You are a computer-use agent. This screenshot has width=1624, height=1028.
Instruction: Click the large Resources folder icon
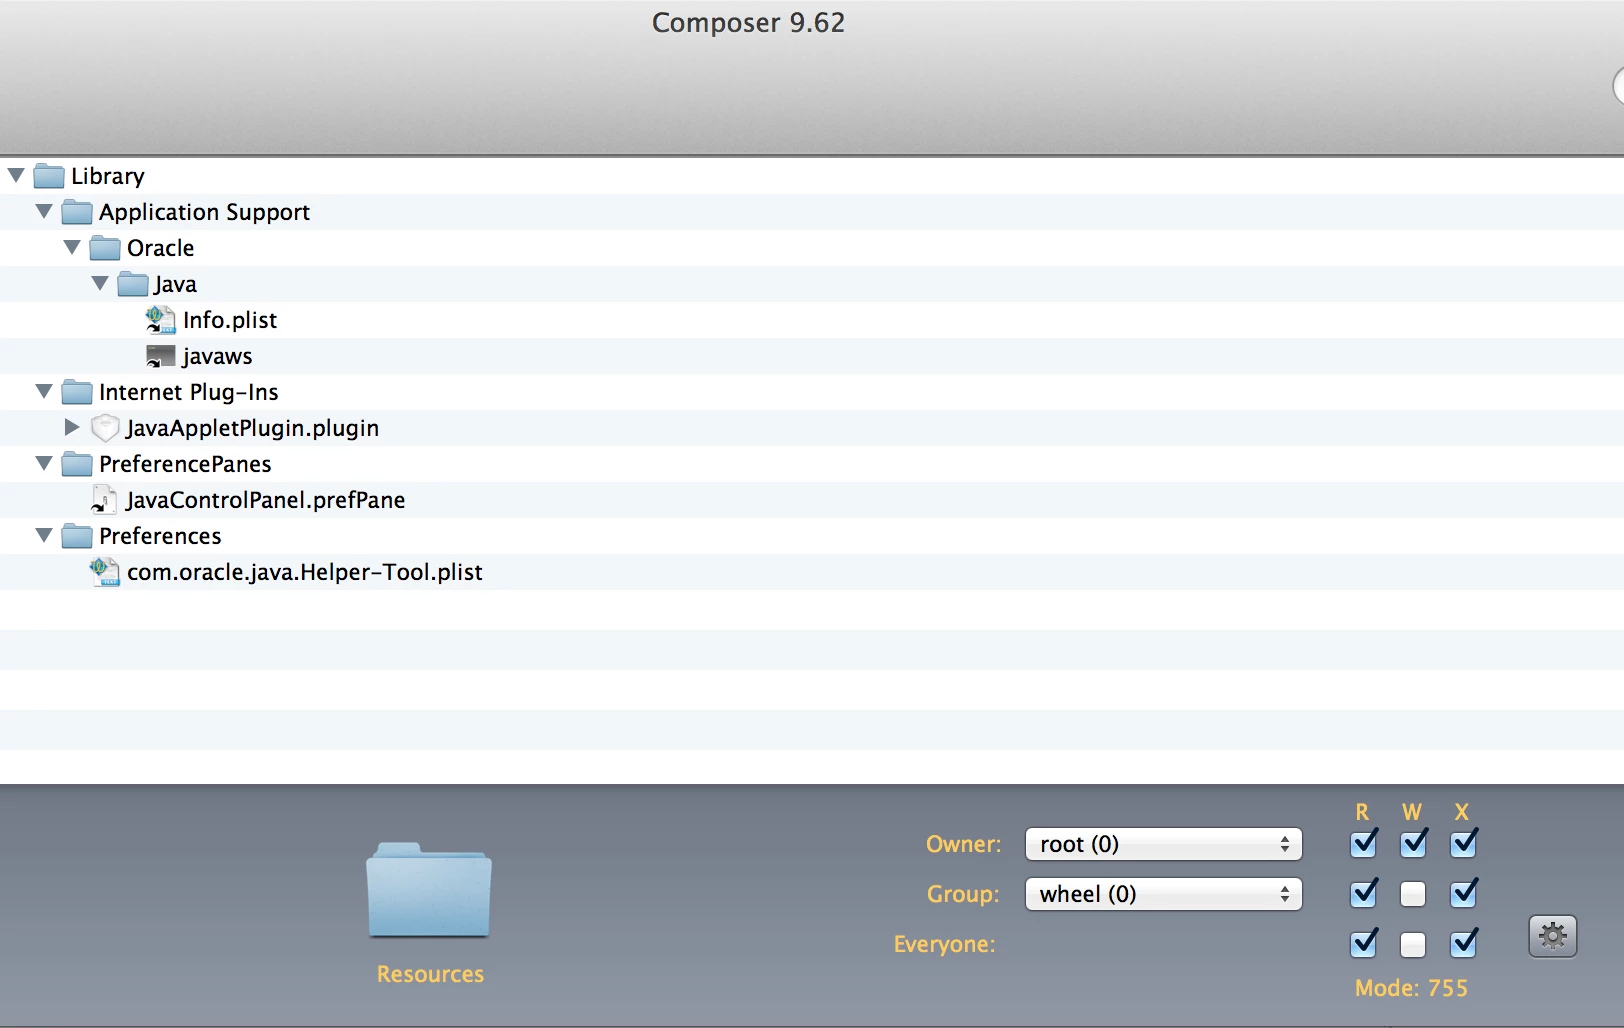[x=429, y=890]
